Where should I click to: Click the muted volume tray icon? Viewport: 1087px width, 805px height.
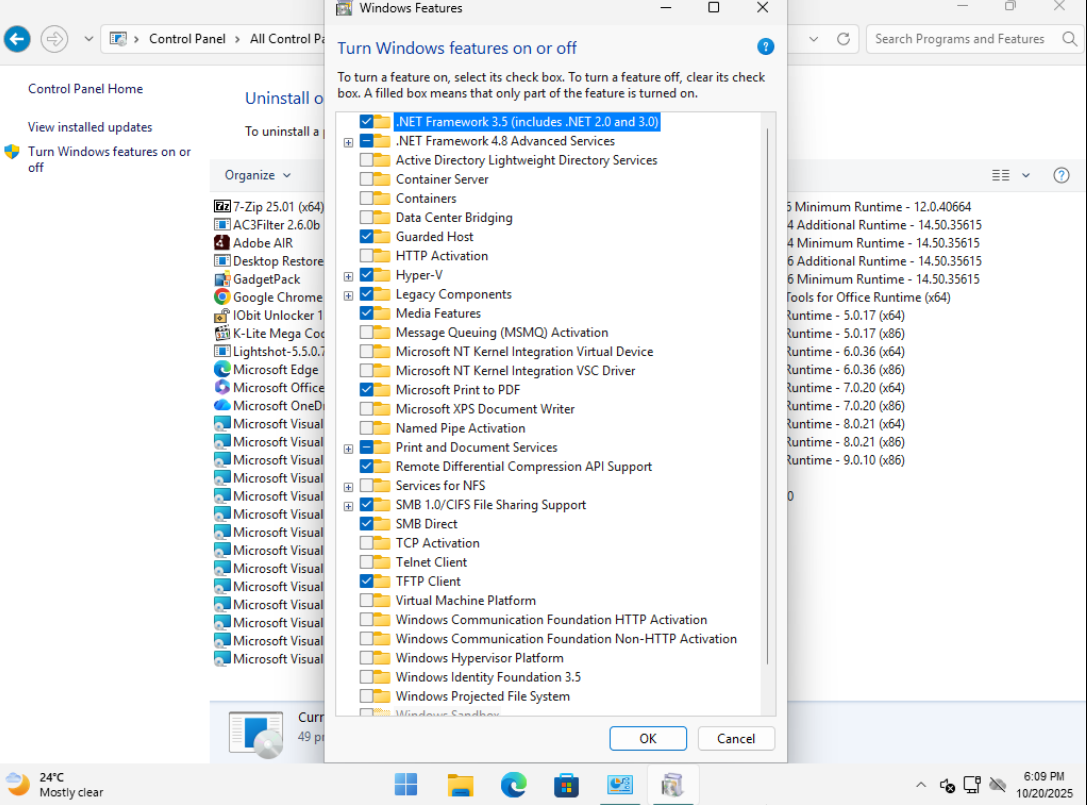[947, 785]
